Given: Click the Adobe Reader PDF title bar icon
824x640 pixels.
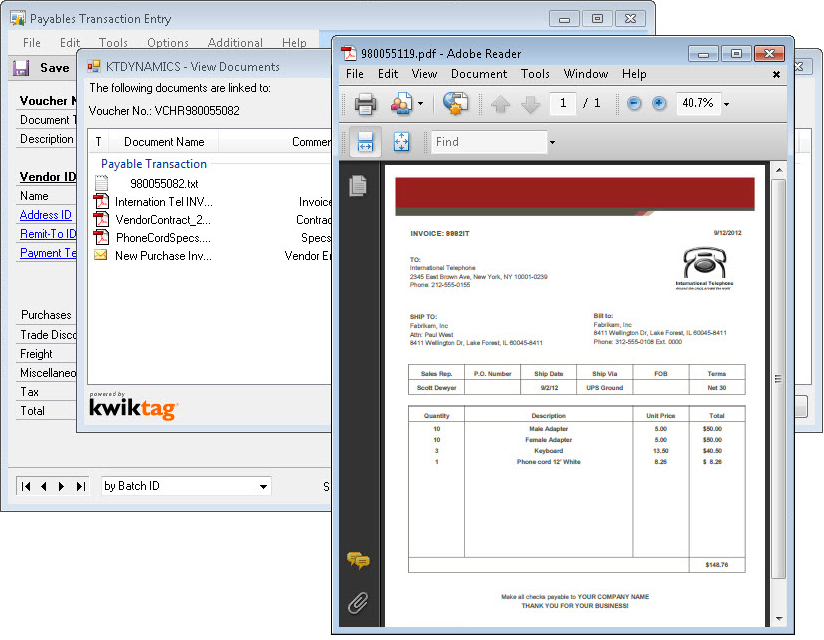Looking at the screenshot, I should point(348,54).
